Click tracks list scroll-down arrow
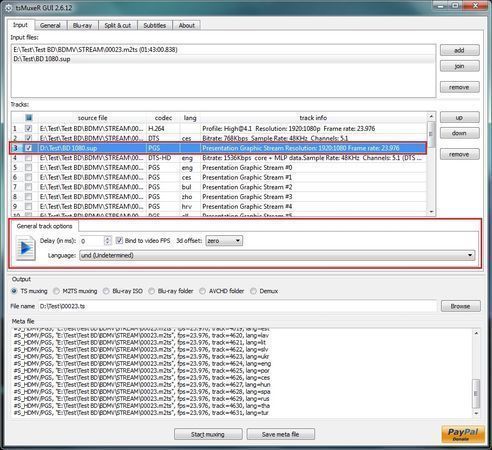Screen dimensions: 492x450 (x=431, y=211)
